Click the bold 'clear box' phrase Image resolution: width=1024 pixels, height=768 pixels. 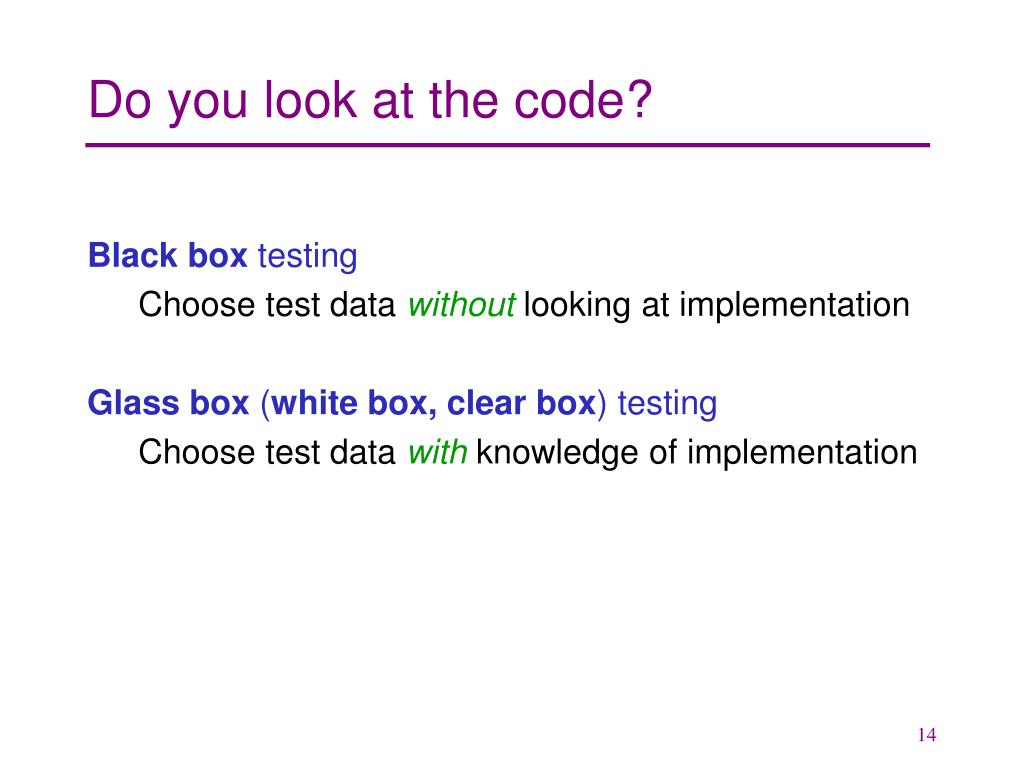(522, 403)
